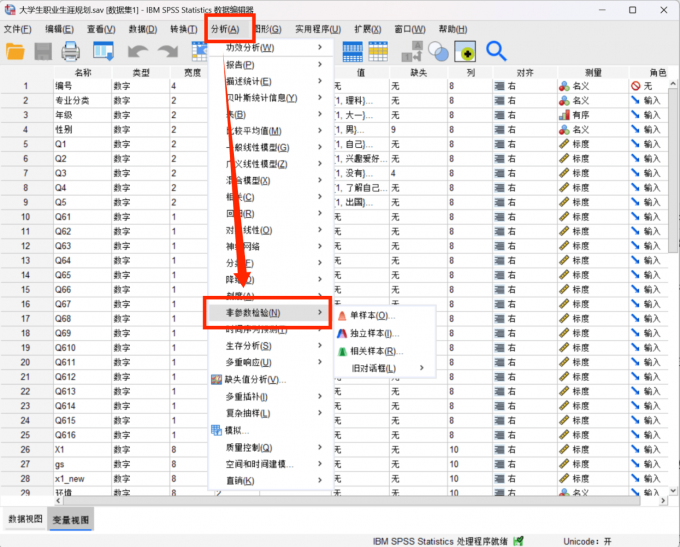The height and width of the screenshot is (547, 680).
Task: Click the blue data grid toolbar icon
Action: tap(353, 52)
